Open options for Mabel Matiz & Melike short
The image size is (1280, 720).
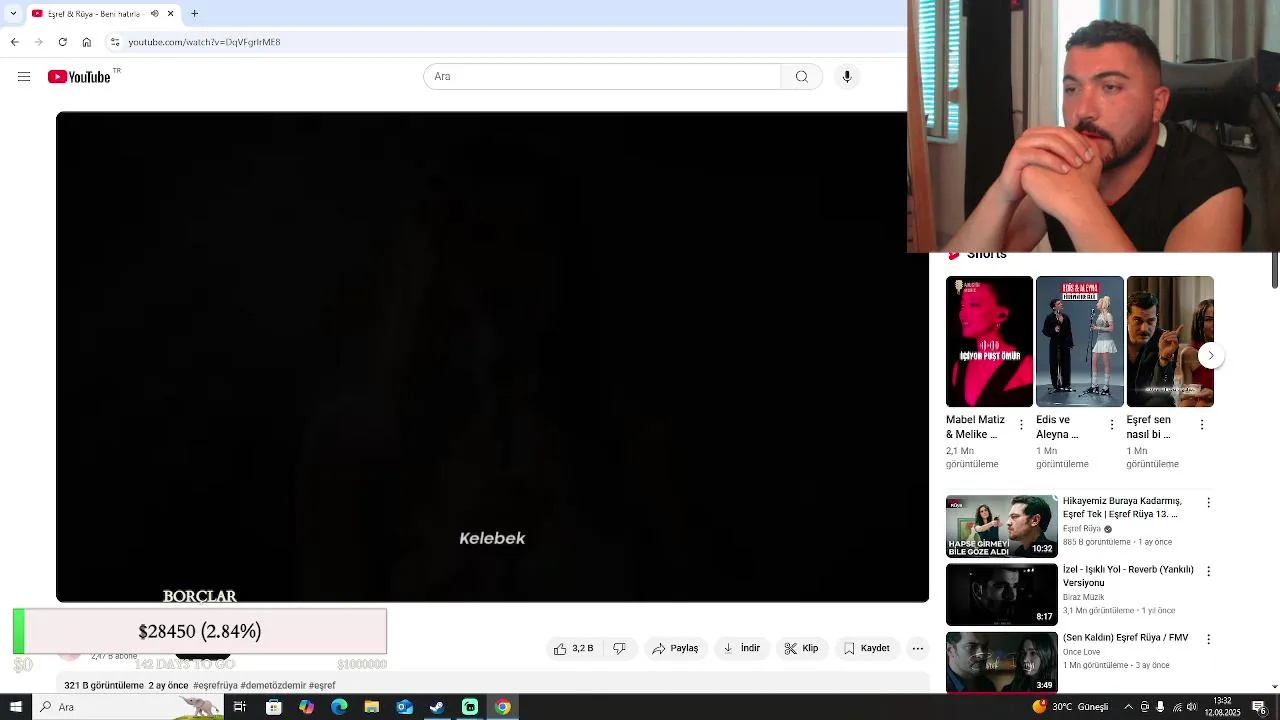[x=1021, y=425]
